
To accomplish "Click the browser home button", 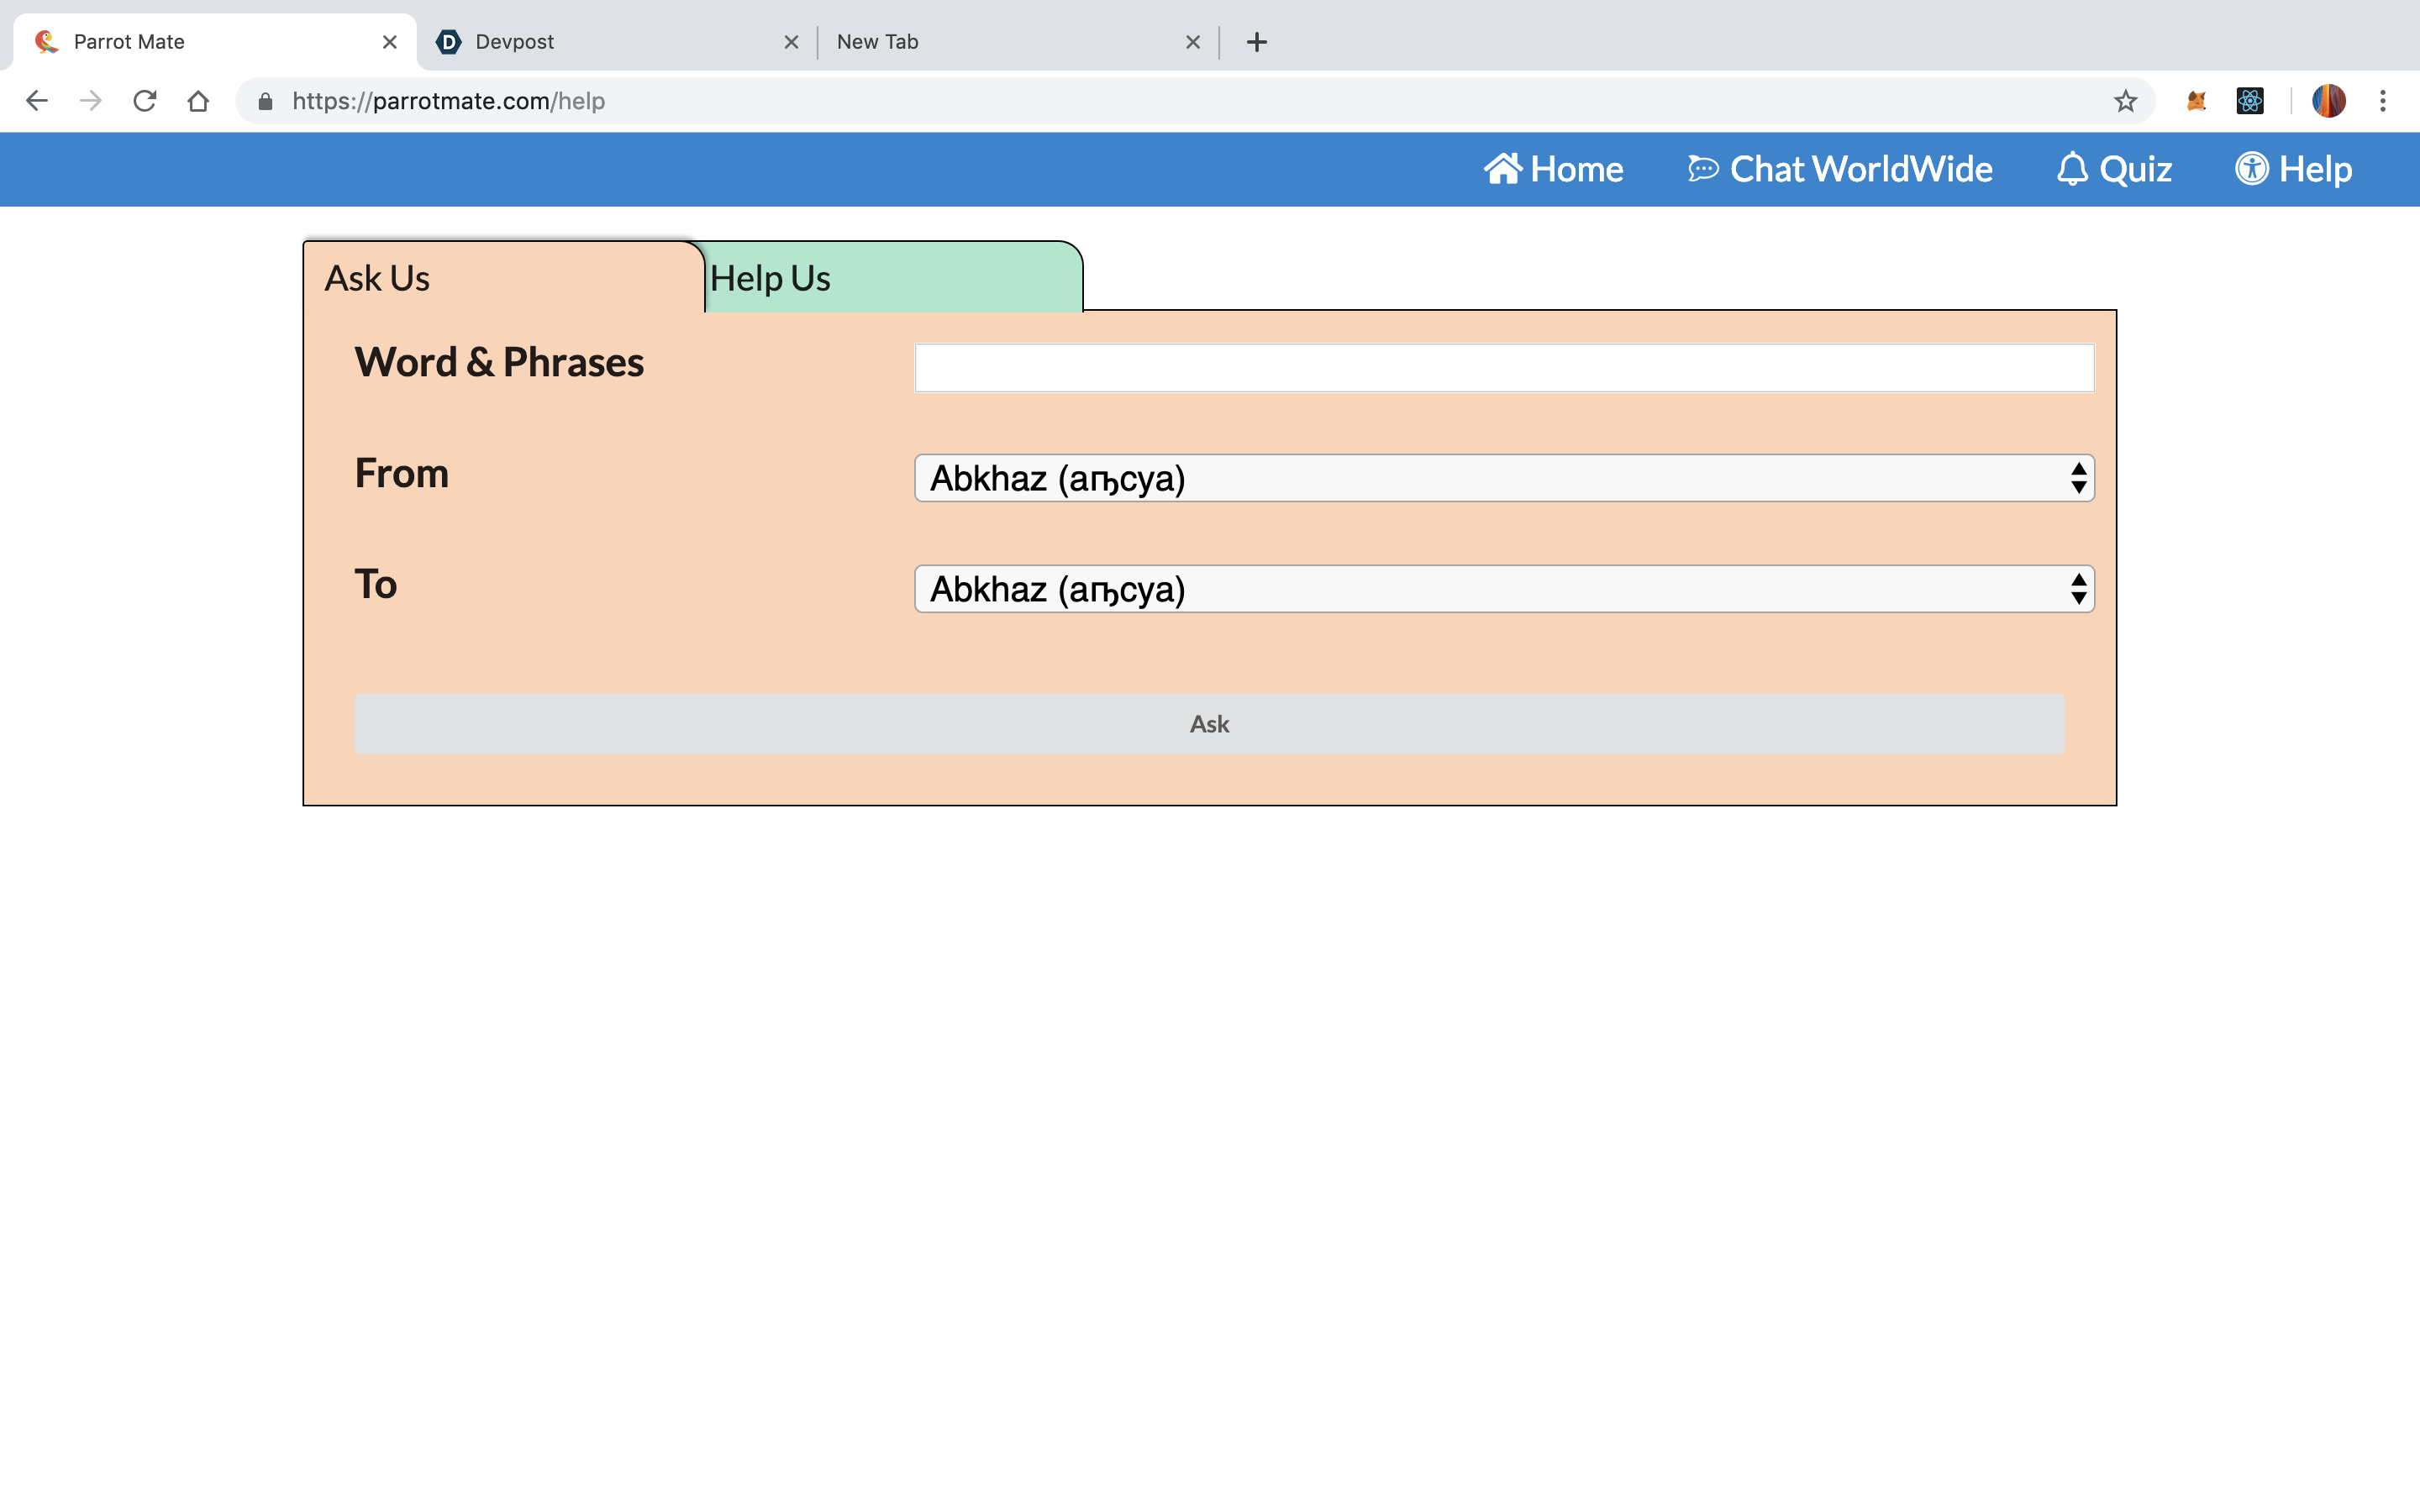I will pyautogui.click(x=198, y=101).
